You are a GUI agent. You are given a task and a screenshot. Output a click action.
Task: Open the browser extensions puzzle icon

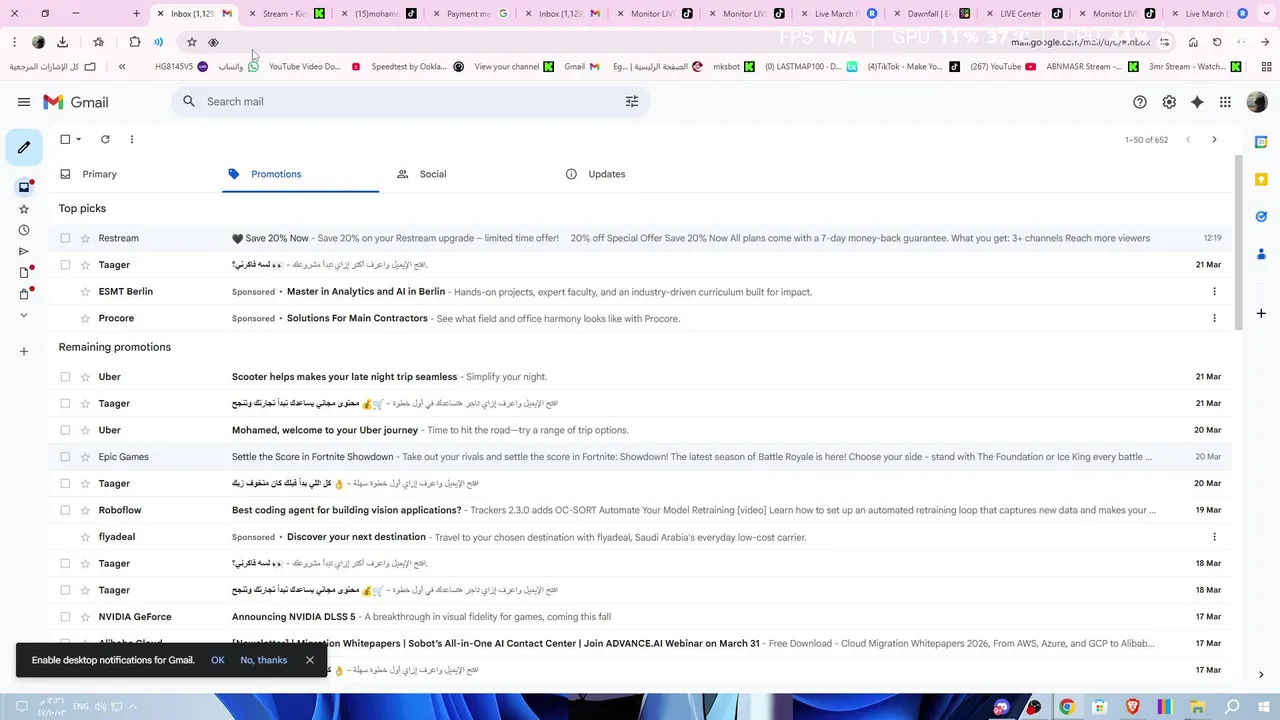[135, 42]
